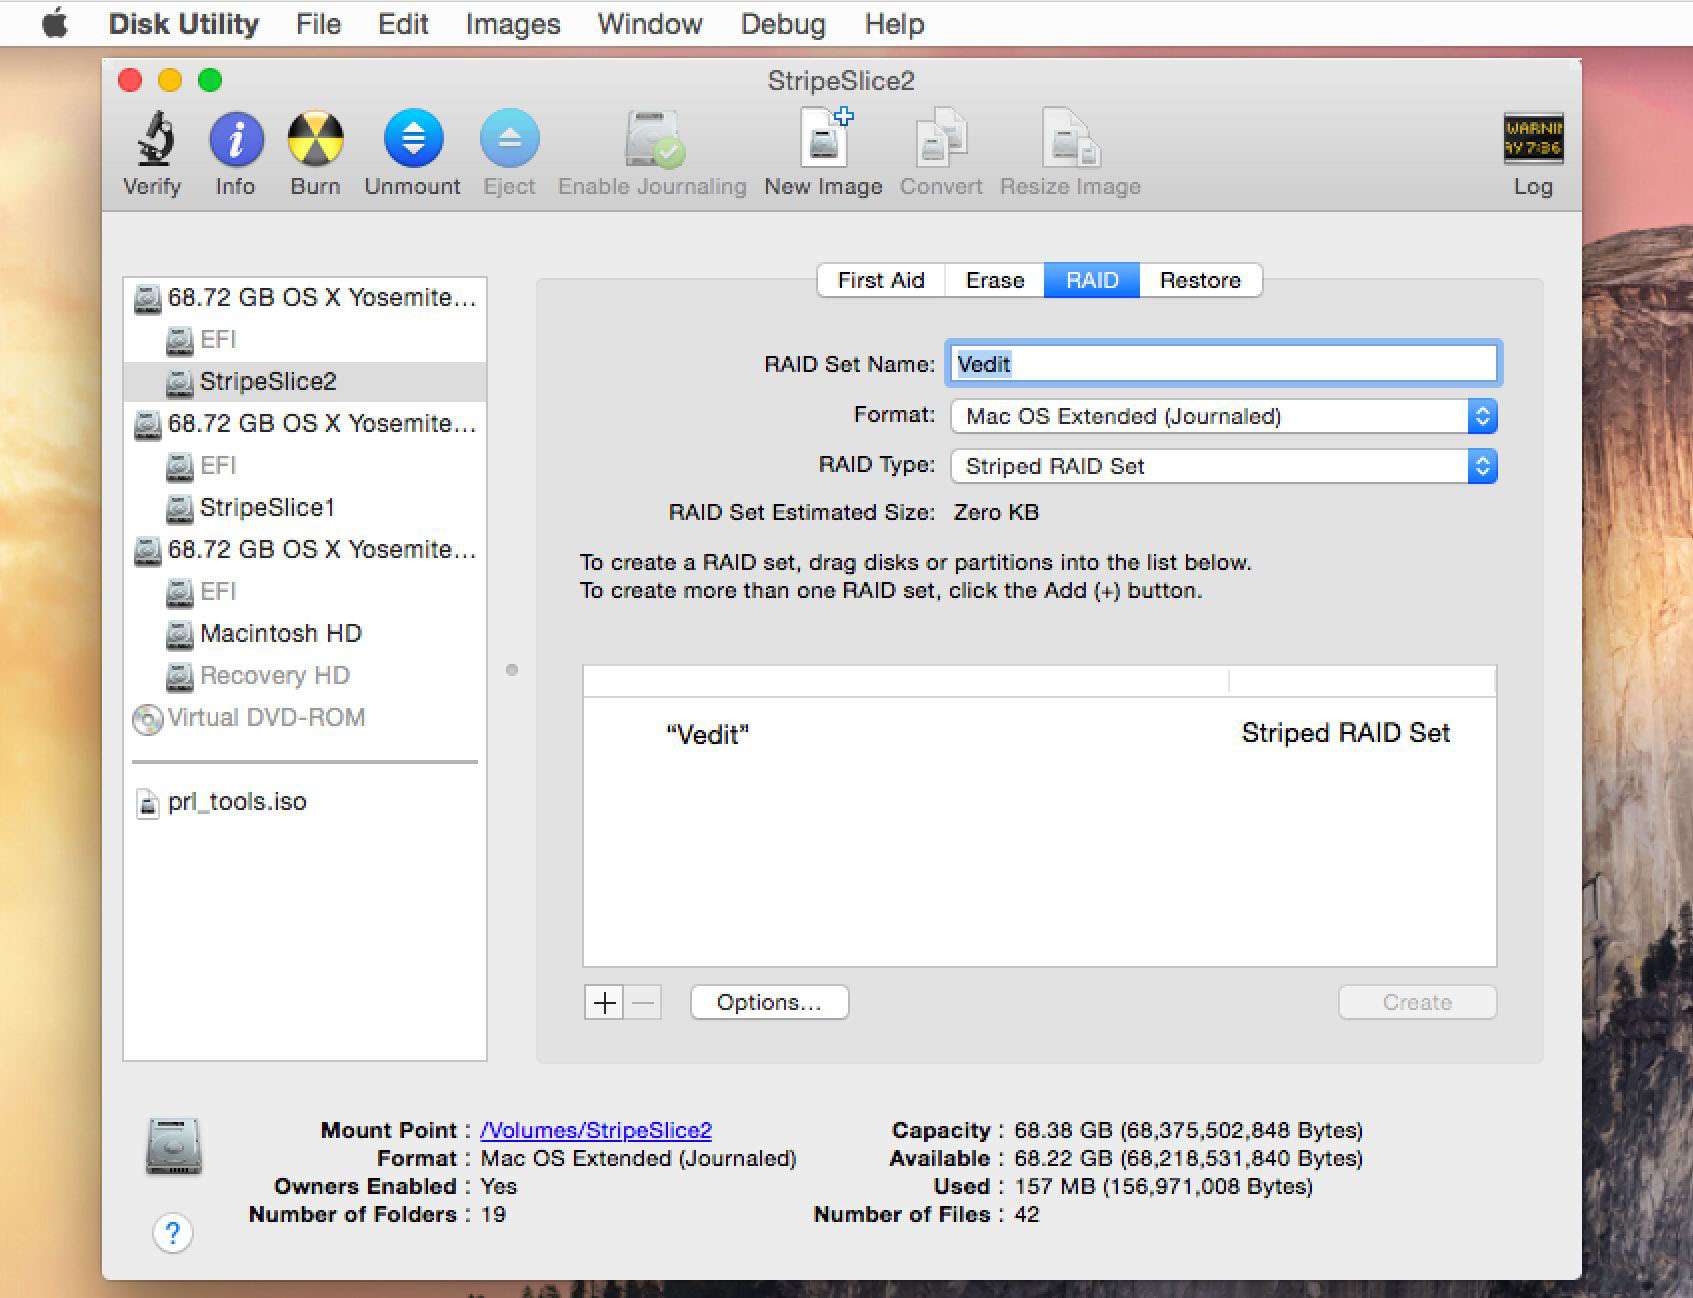The image size is (1693, 1298).
Task: Select the 68.72 GB disk containing Macintosh HD
Action: tap(305, 549)
